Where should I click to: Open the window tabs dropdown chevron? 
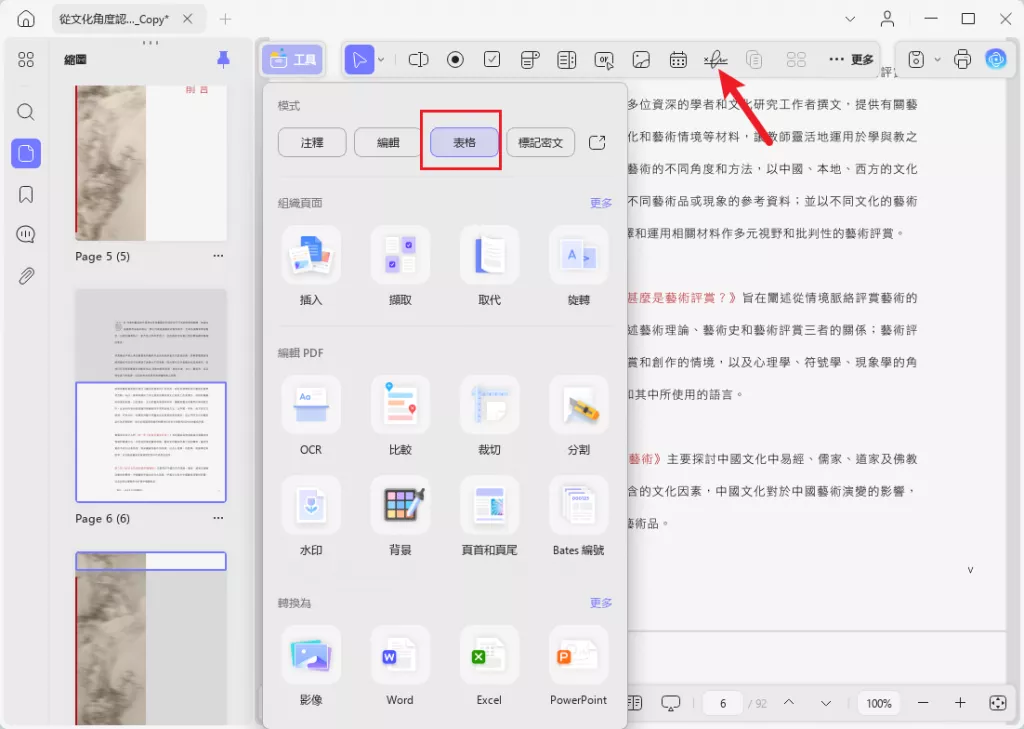850,19
